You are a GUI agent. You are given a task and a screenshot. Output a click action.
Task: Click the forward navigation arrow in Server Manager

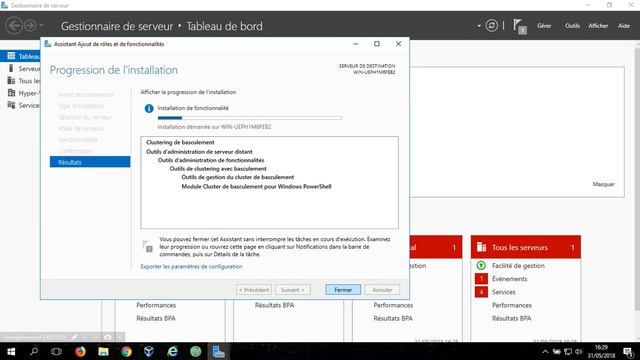pyautogui.click(x=30, y=26)
